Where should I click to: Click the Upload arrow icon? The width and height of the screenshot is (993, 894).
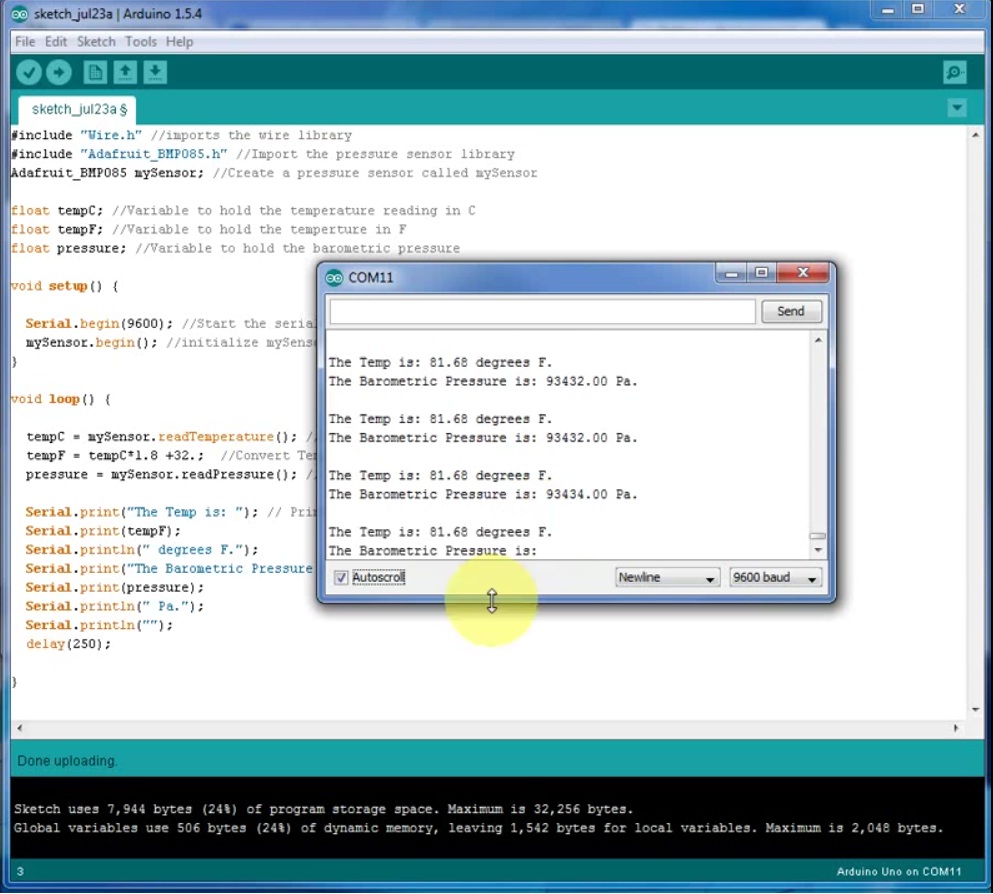(x=59, y=72)
